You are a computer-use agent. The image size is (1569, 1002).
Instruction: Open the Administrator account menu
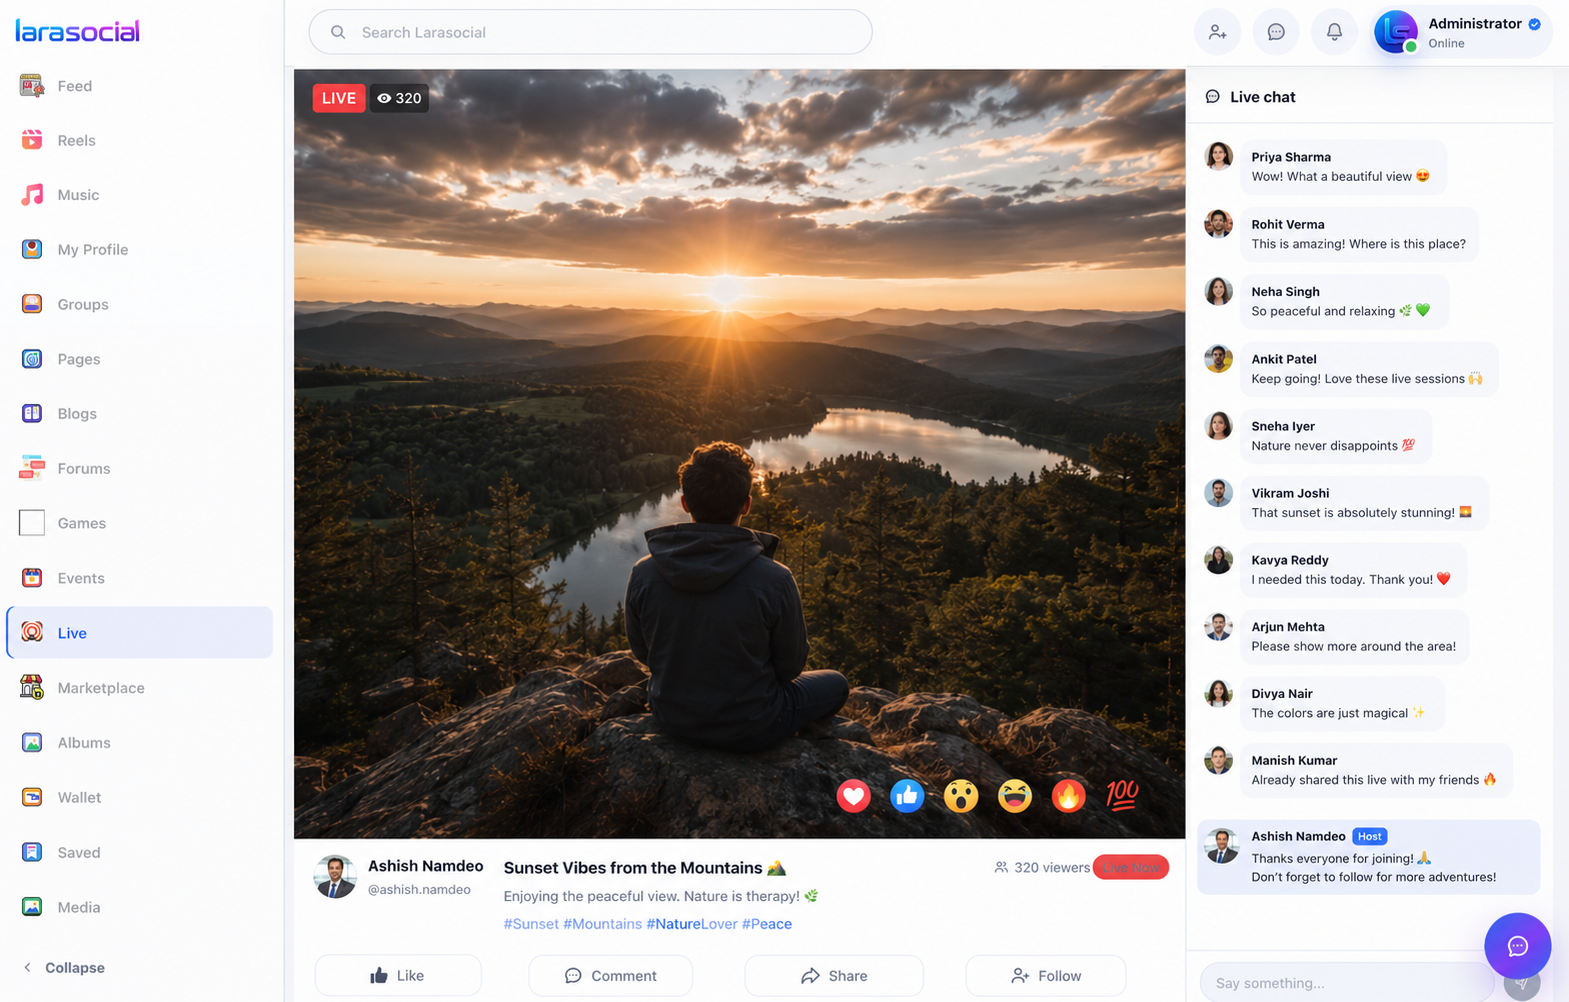coord(1461,32)
